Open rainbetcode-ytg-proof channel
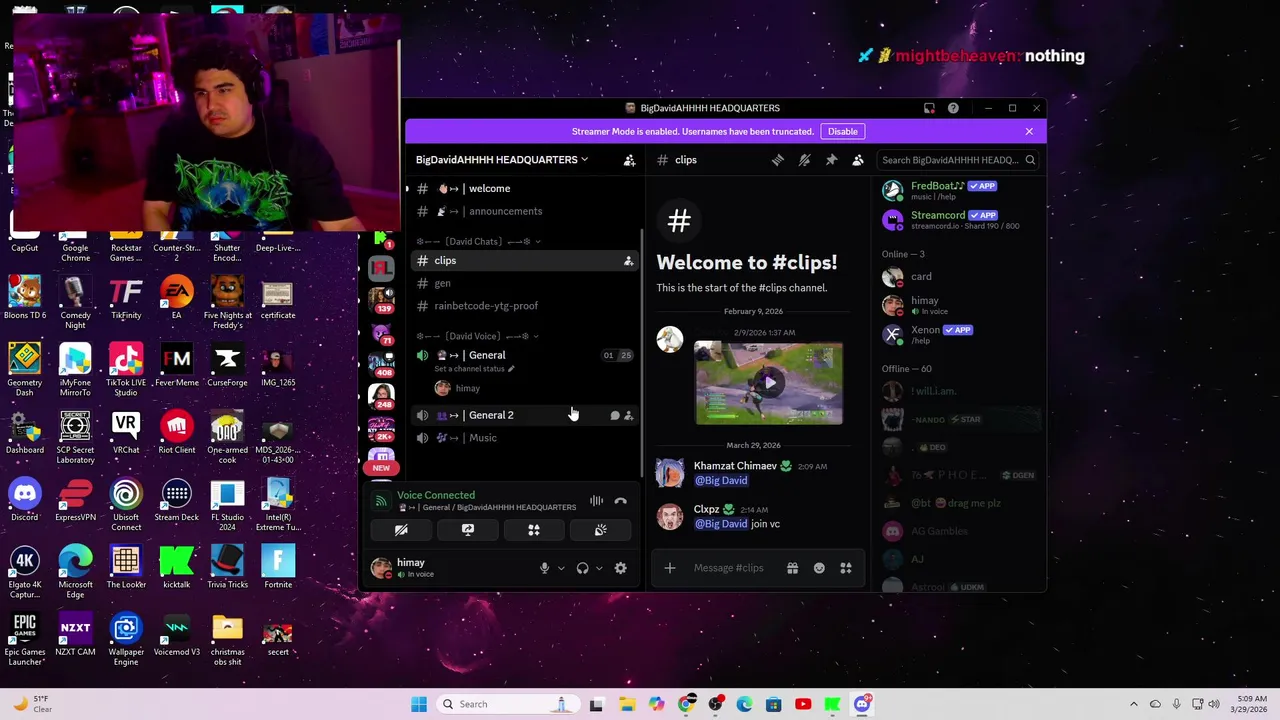Screen dimensions: 1280x720 [525, 306]
